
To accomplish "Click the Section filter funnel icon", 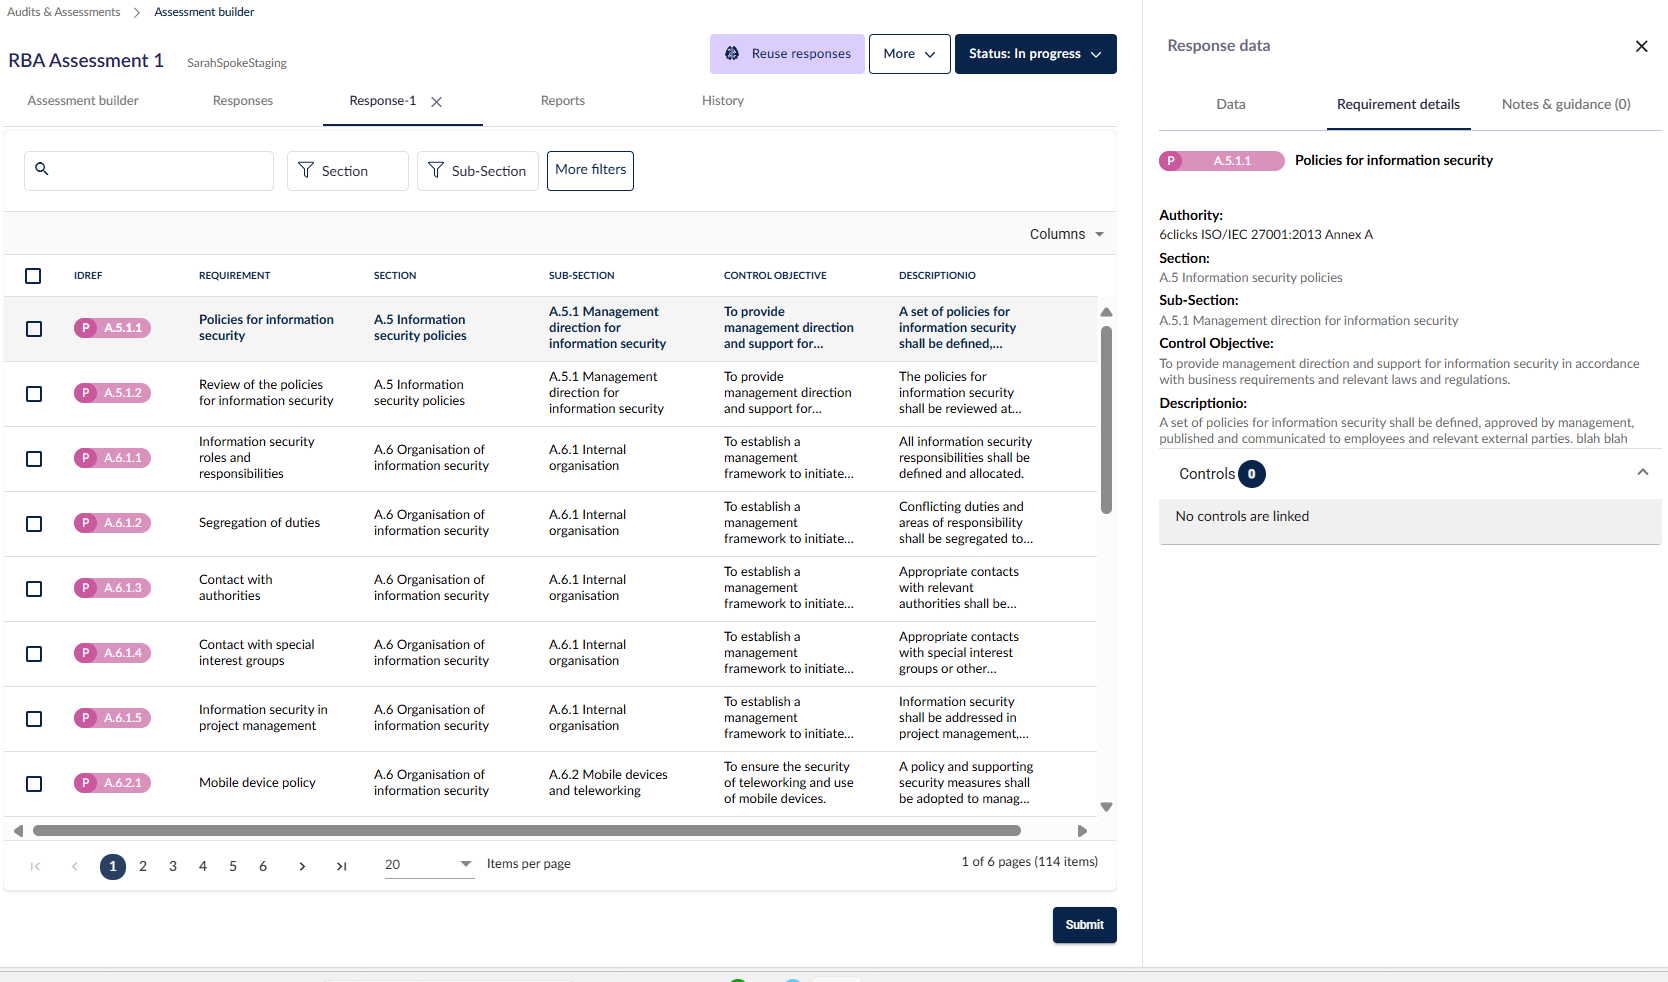I will coord(307,171).
